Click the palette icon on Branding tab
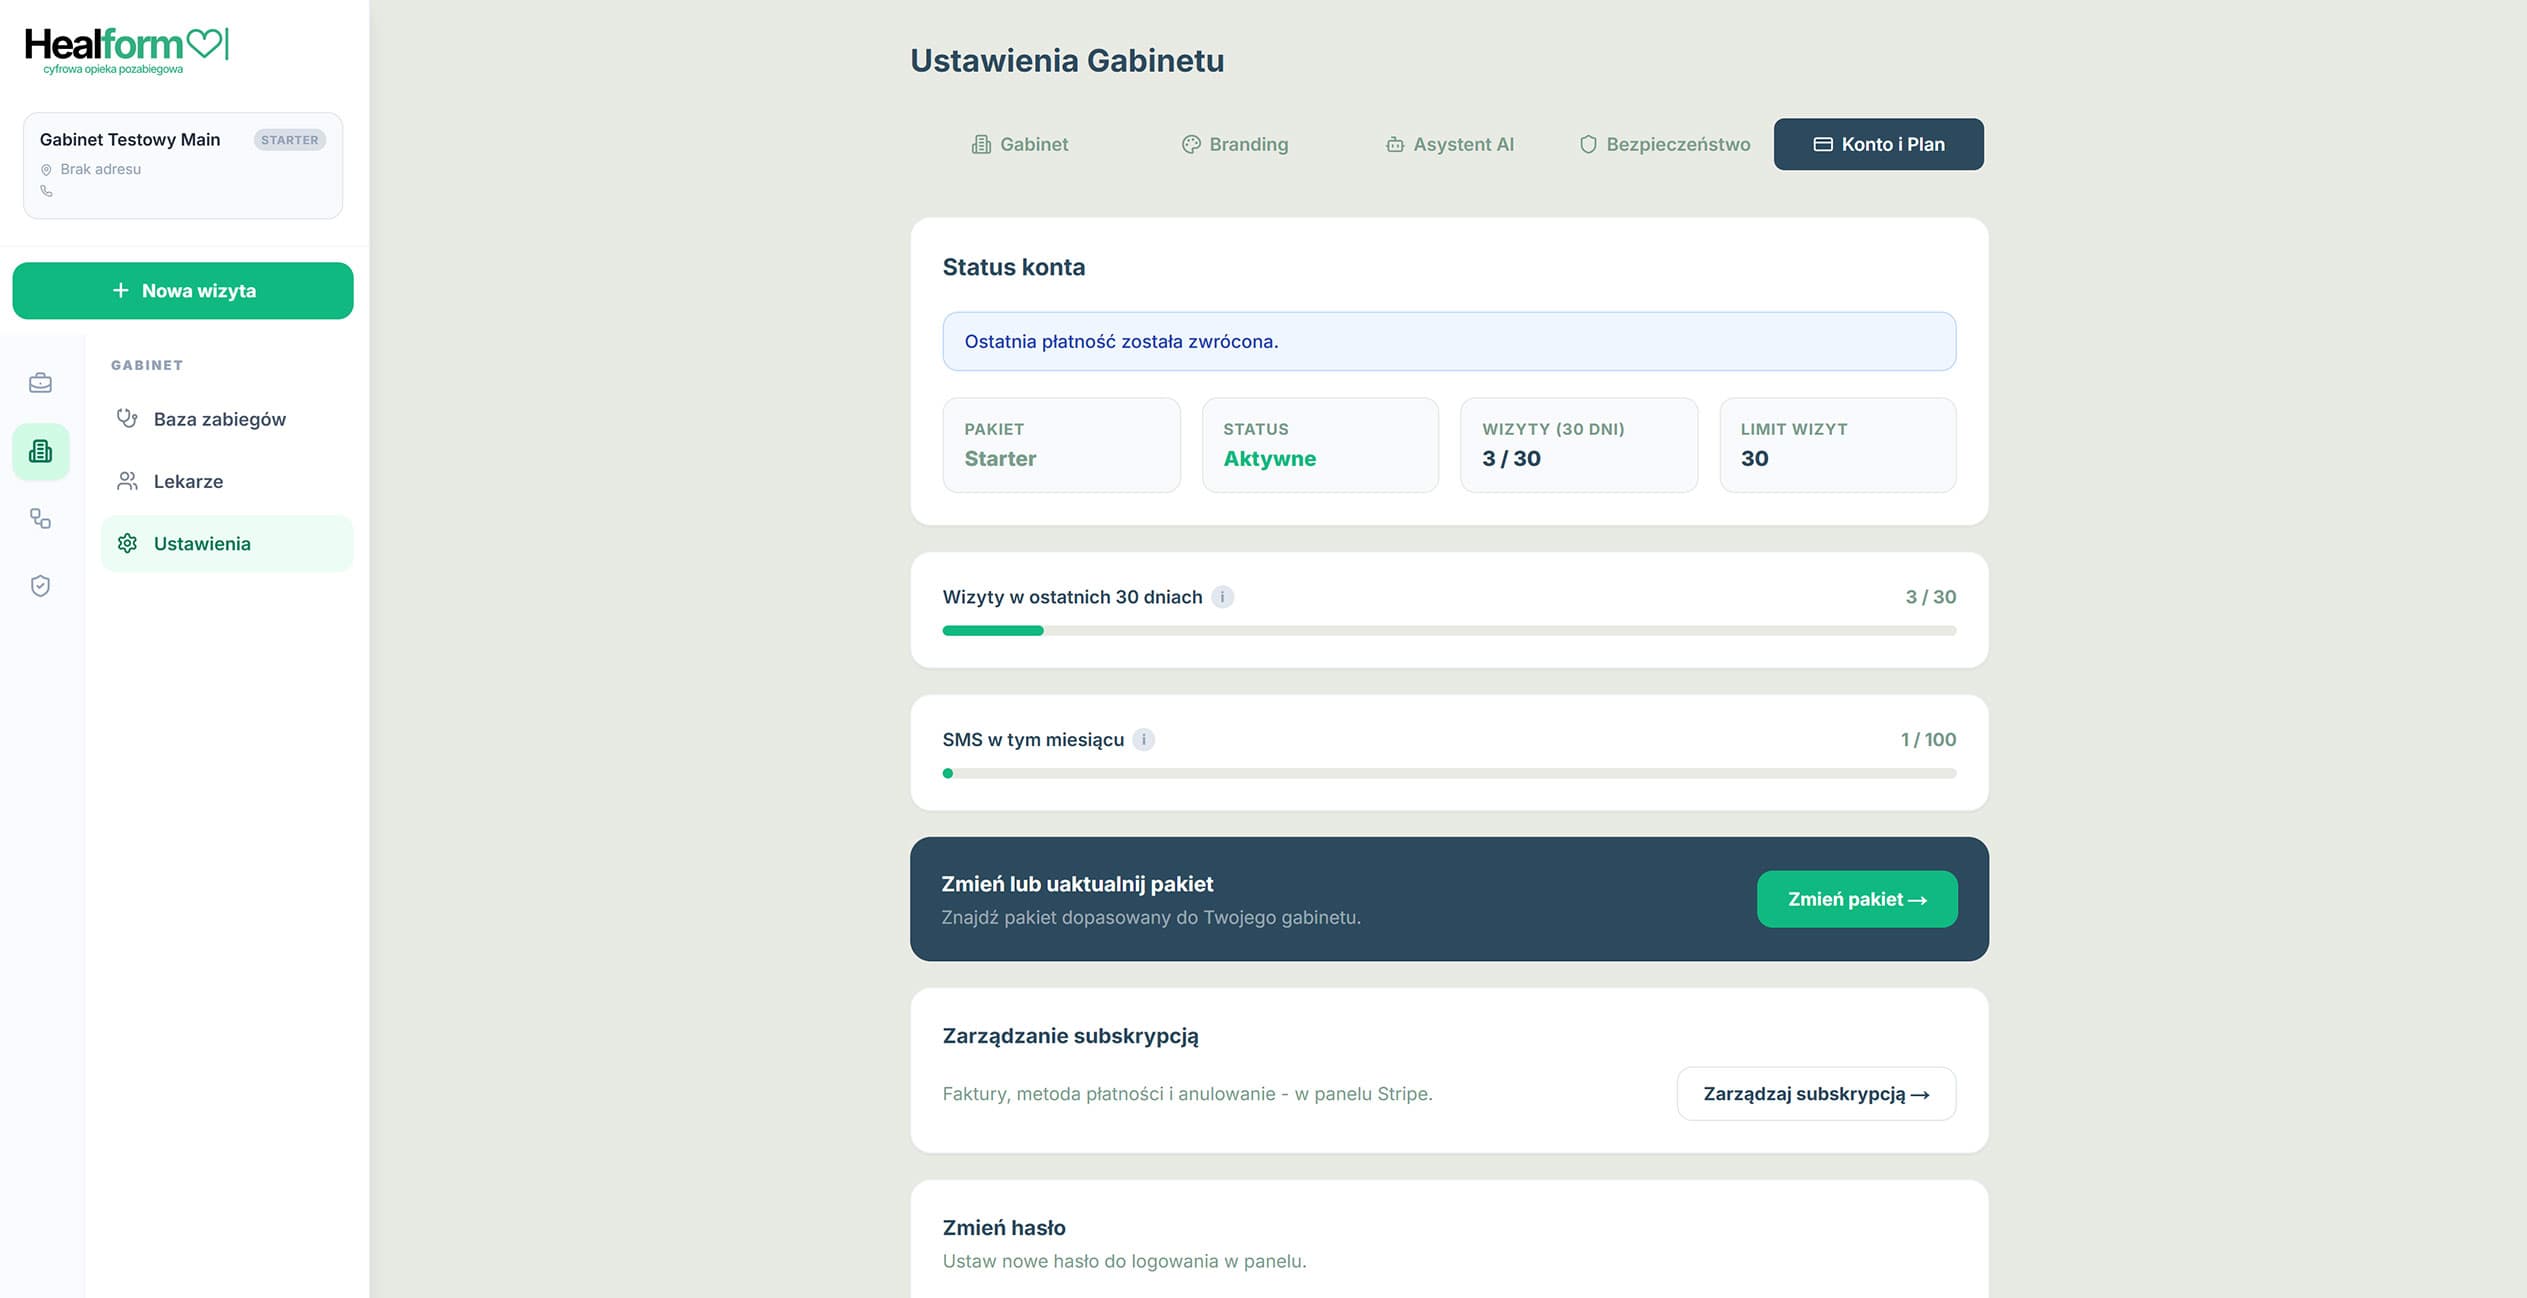2527x1298 pixels. (x=1190, y=144)
